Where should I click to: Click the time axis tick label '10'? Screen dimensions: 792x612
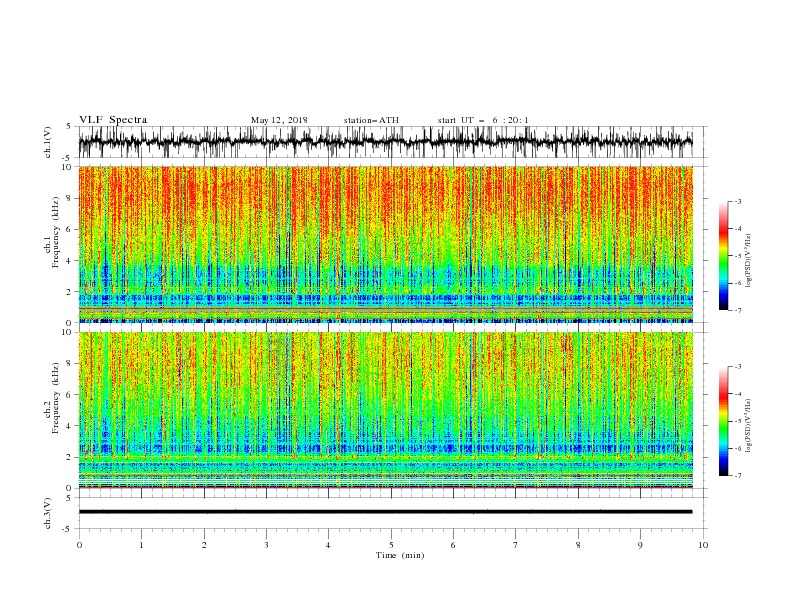703,545
